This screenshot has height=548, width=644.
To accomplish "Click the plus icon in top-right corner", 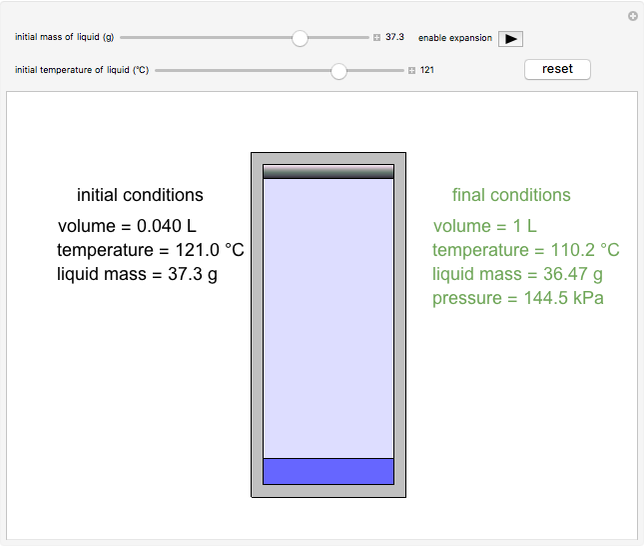I will click(631, 15).
